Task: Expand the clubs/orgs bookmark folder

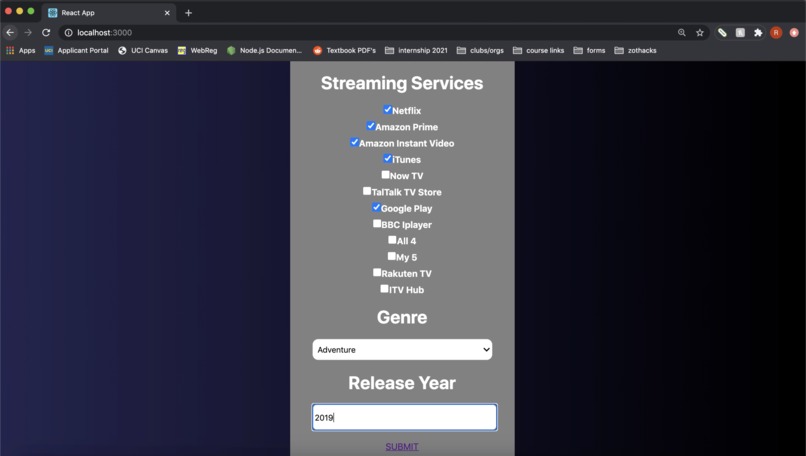Action: [x=480, y=50]
